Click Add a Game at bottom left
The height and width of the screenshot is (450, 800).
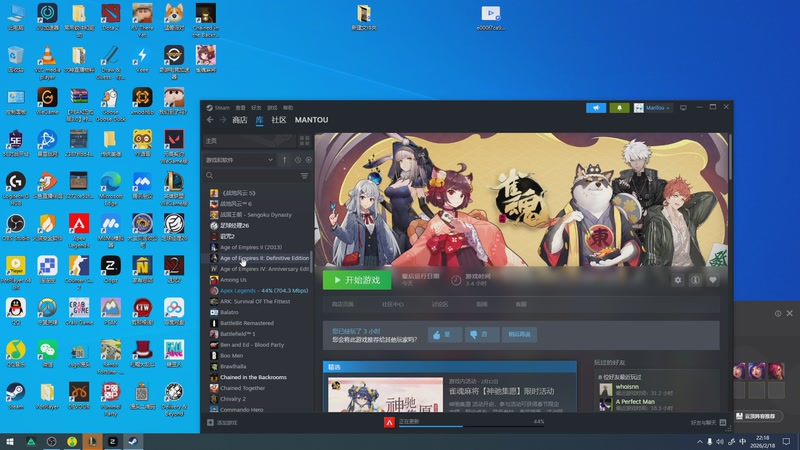tap(222, 422)
